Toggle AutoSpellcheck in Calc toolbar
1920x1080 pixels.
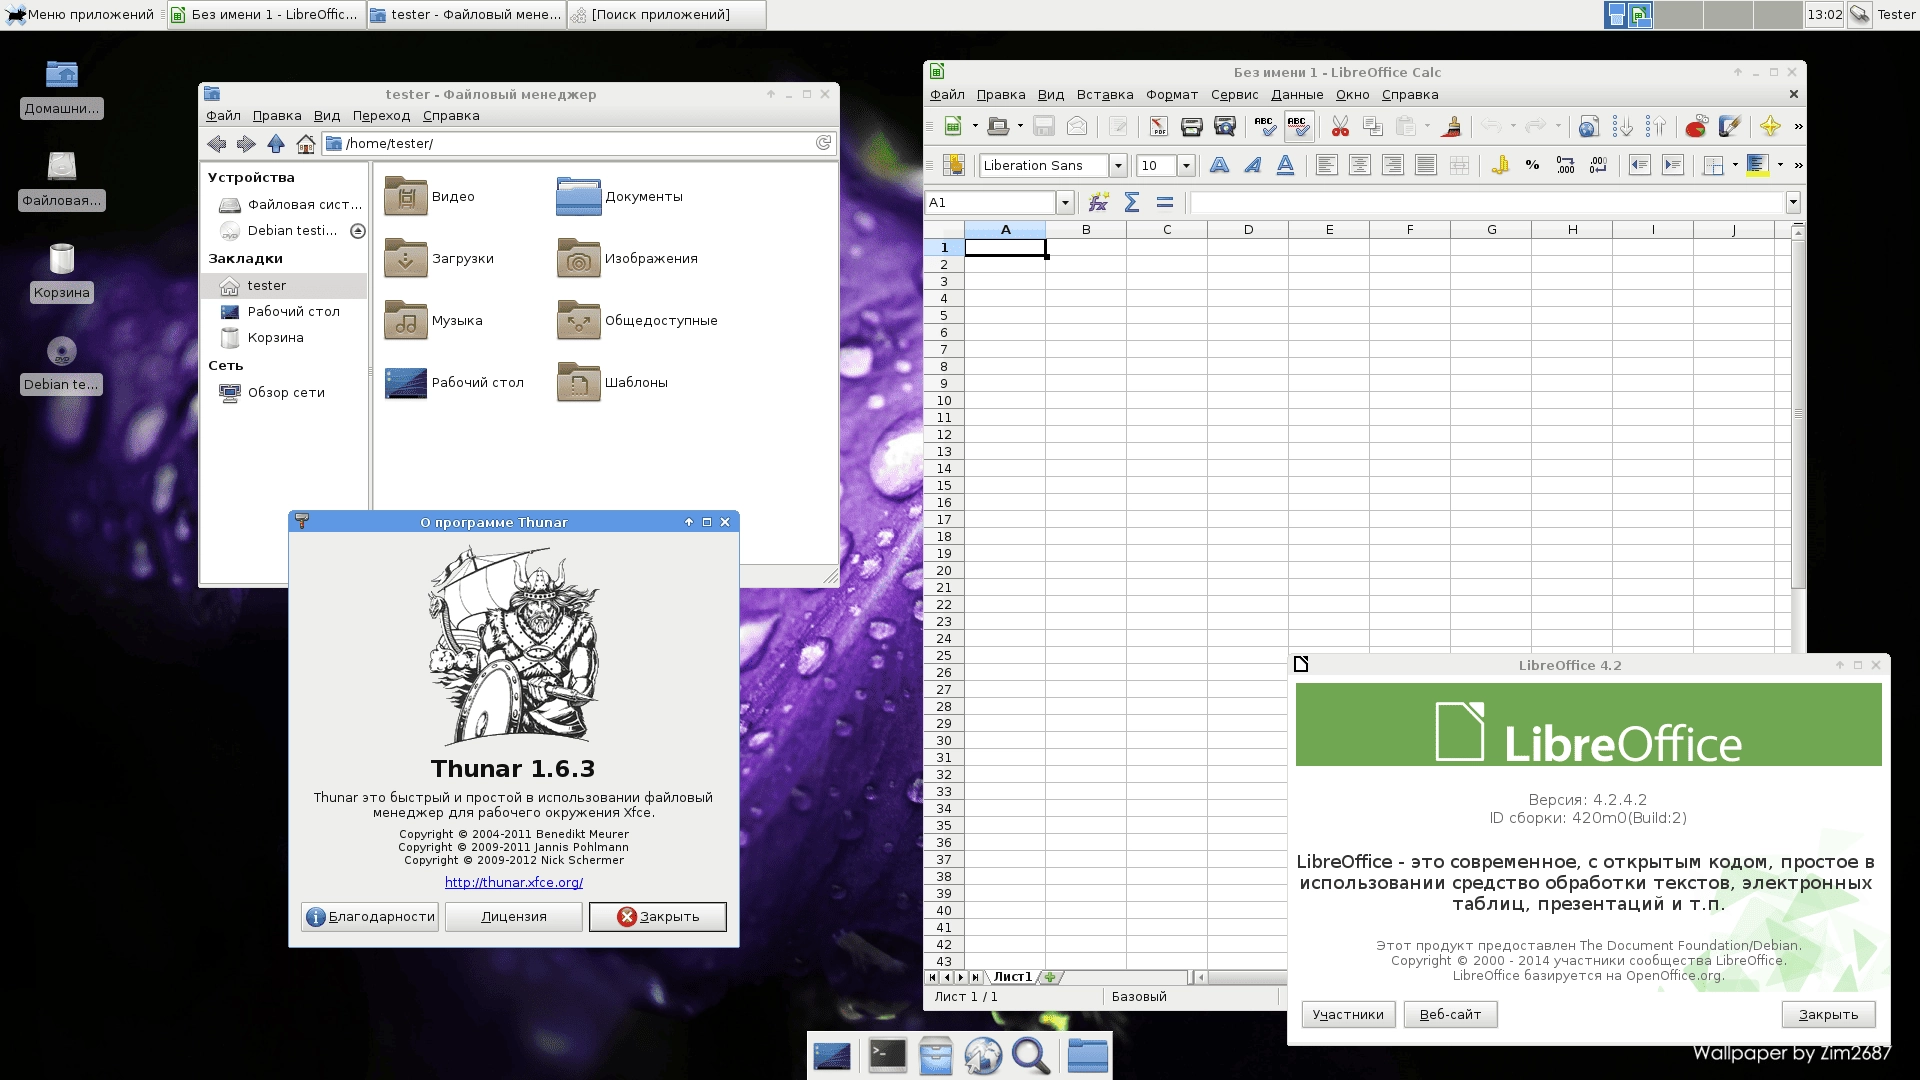[x=1298, y=126]
